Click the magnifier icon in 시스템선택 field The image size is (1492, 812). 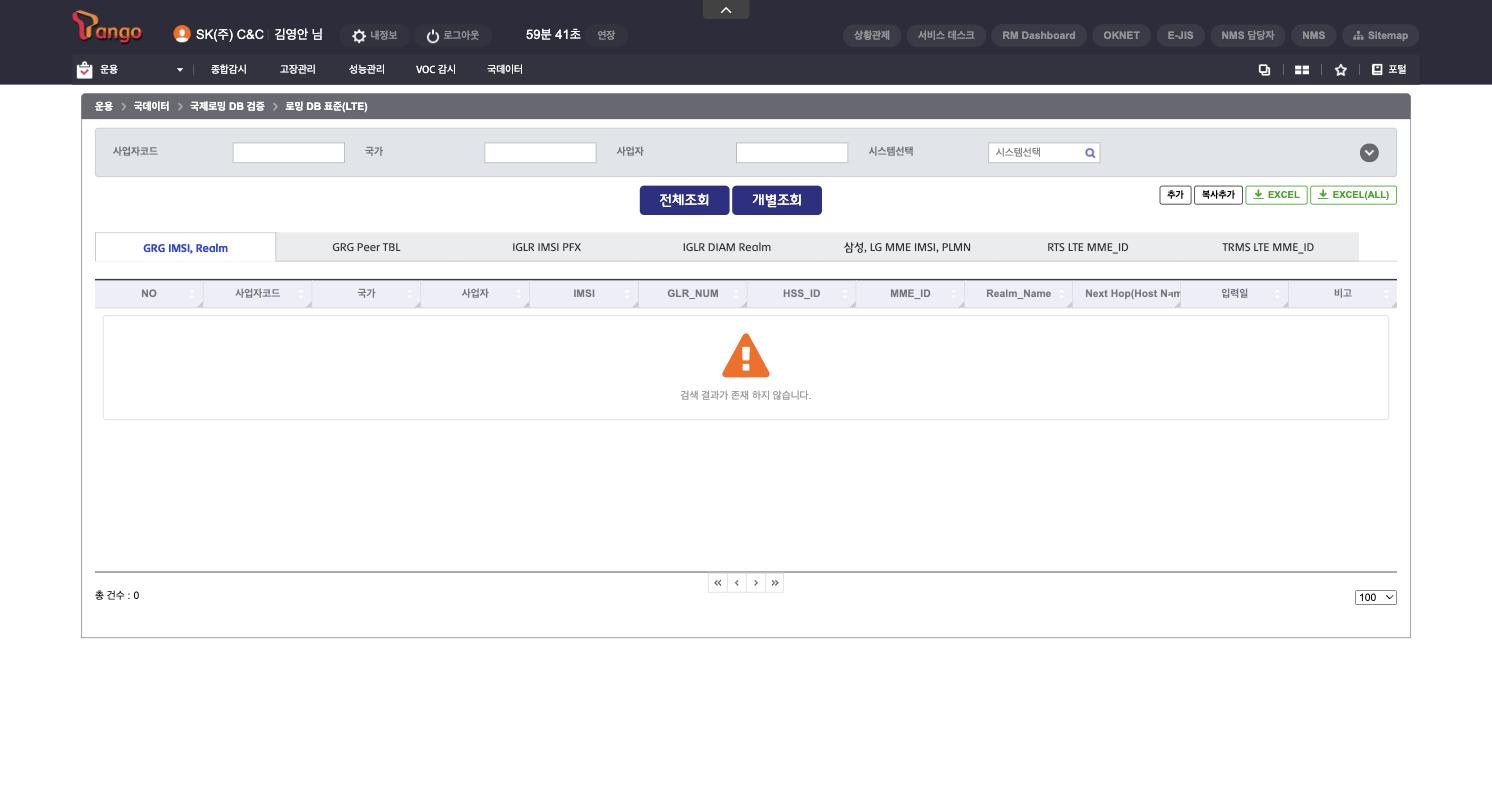point(1090,153)
